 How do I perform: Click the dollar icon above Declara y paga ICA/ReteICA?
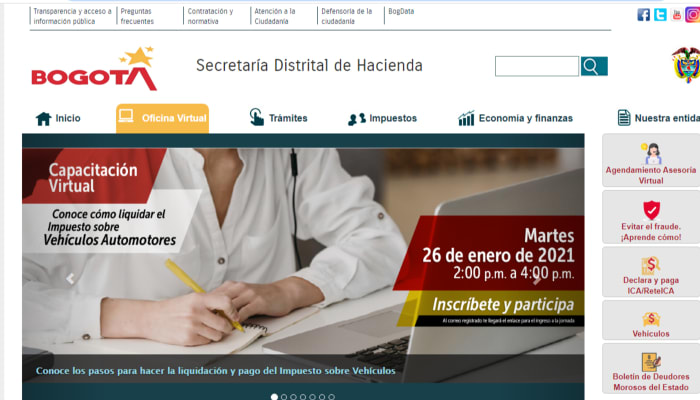pos(651,265)
